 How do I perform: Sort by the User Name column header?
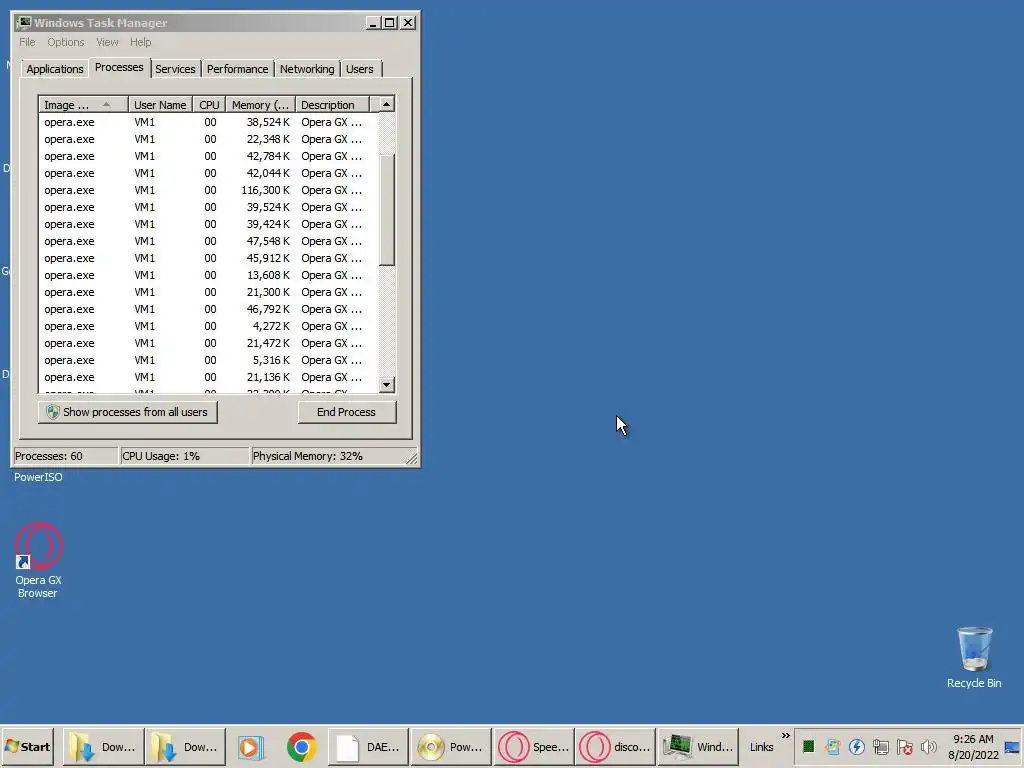[x=160, y=104]
